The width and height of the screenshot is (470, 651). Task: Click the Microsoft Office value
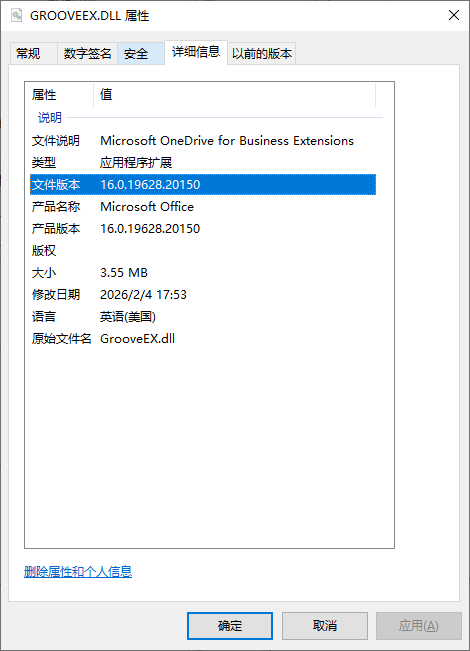click(x=147, y=207)
